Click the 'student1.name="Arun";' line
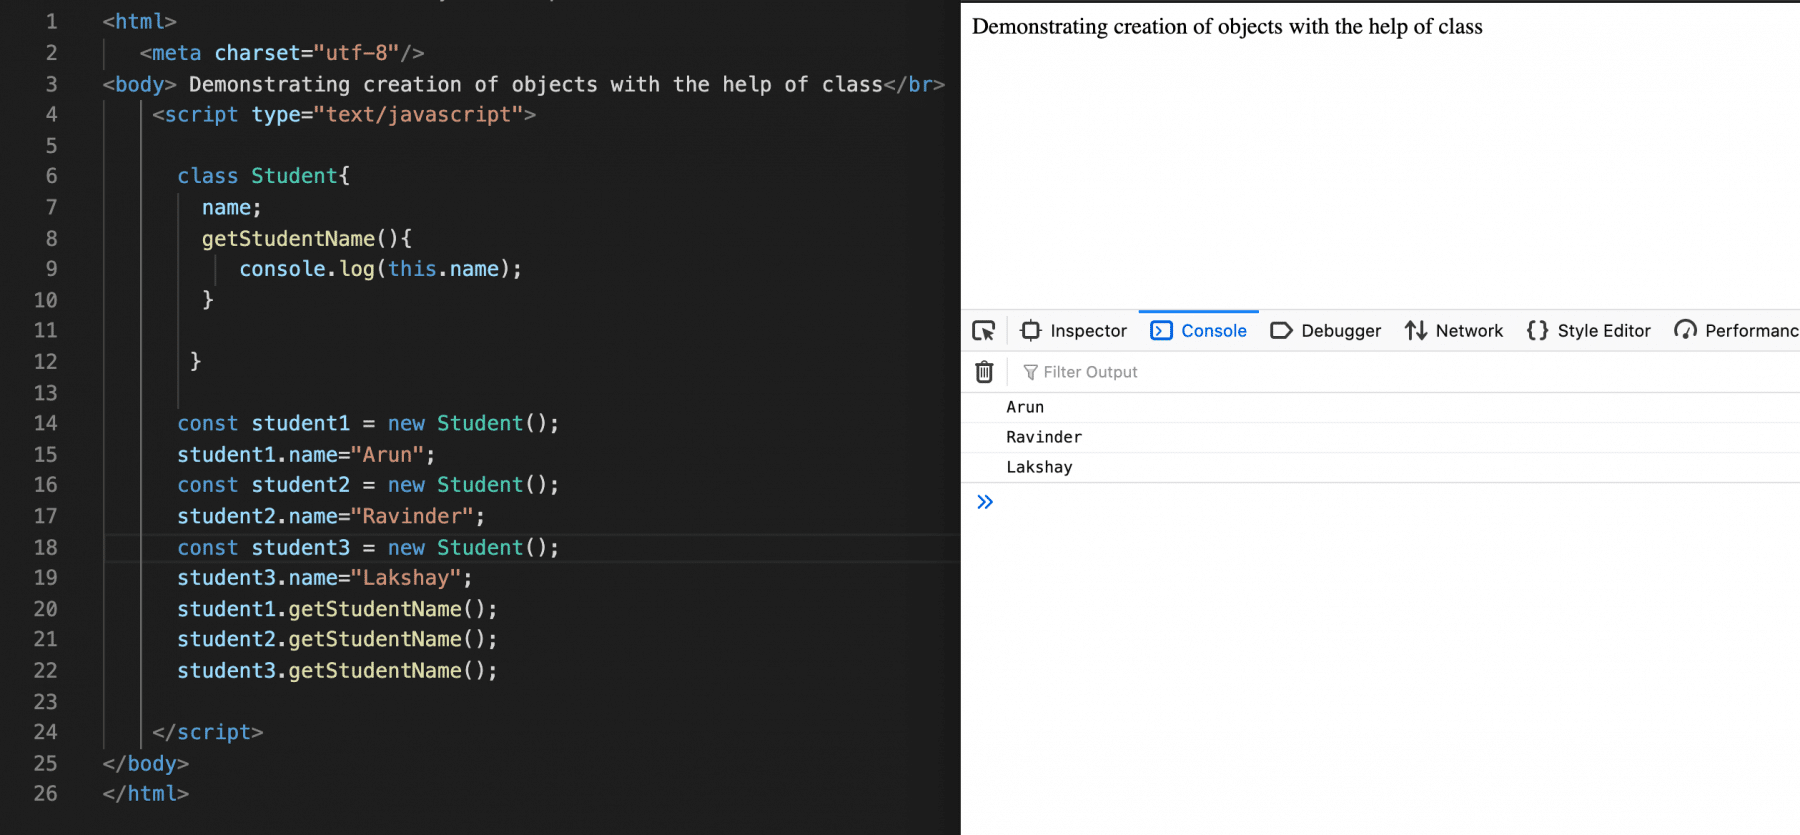This screenshot has height=835, width=1800. [306, 454]
